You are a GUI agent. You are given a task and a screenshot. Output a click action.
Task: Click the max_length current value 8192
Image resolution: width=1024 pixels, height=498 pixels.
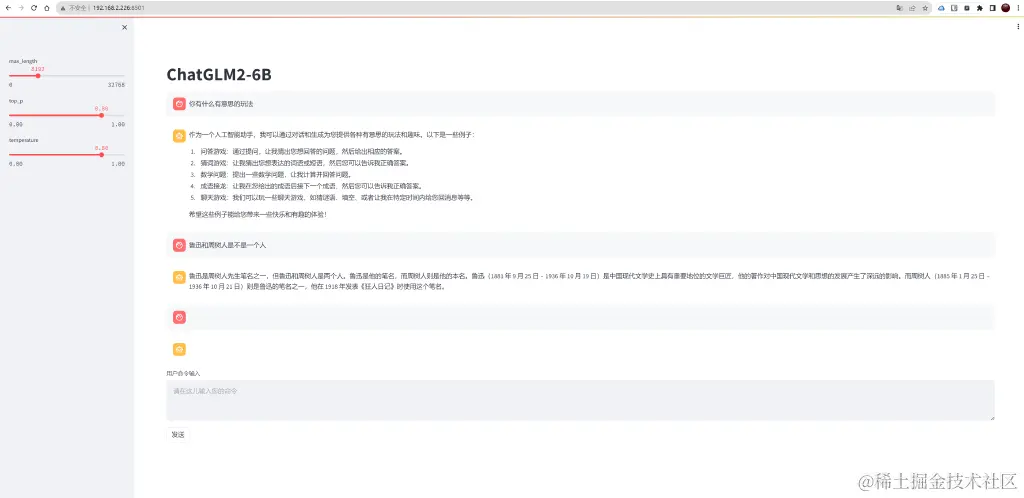[38, 69]
